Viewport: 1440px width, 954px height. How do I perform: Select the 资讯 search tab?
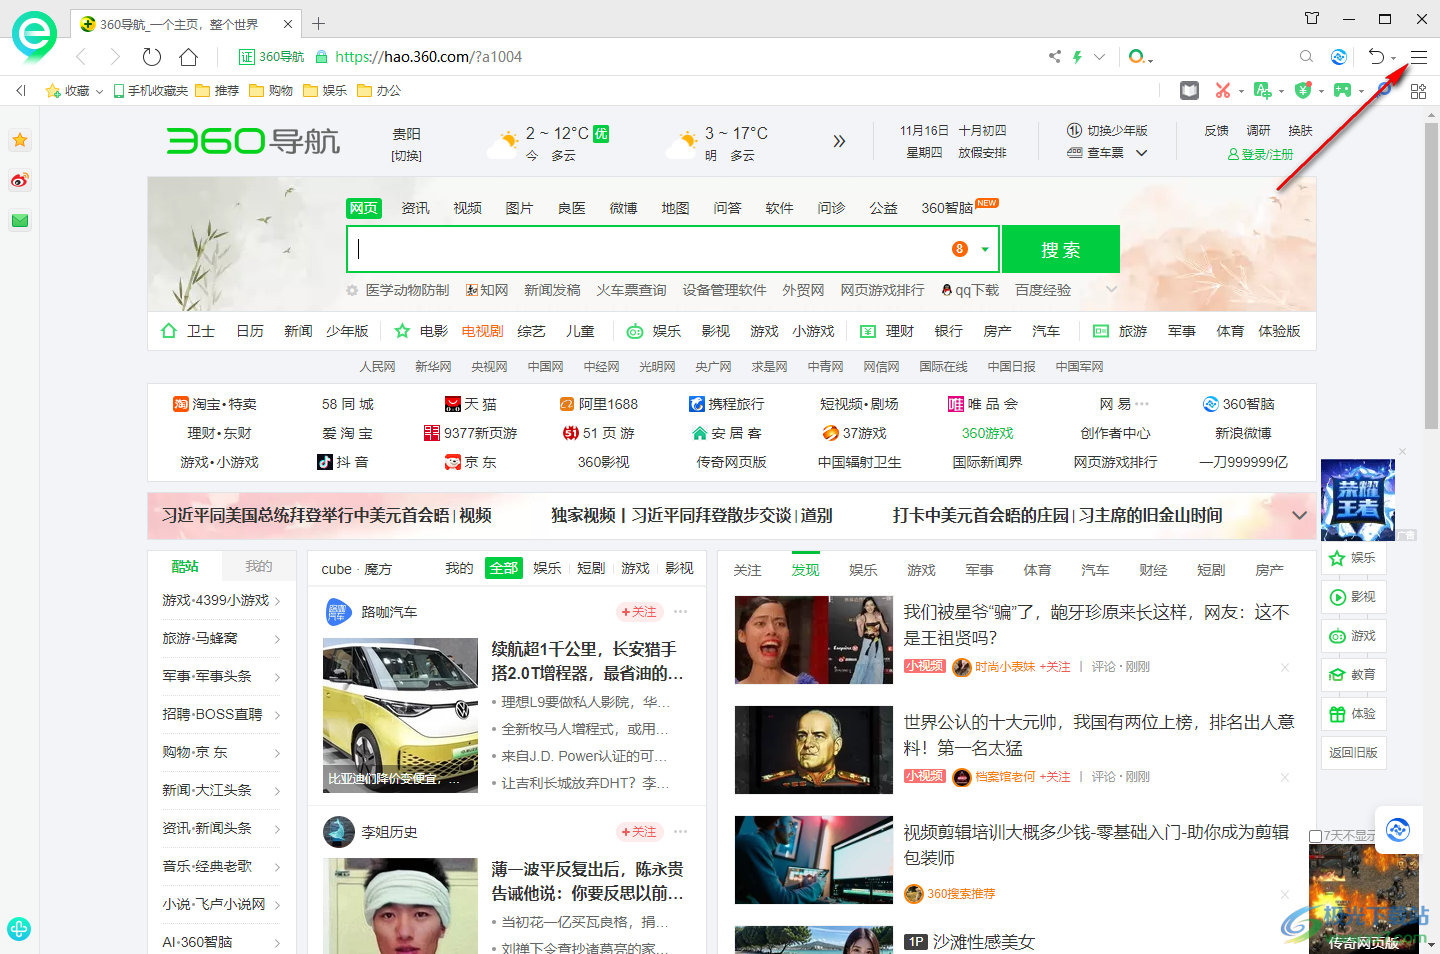coord(415,208)
